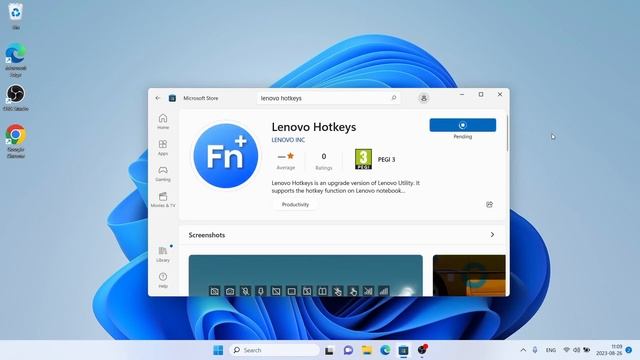Viewport: 640px width, 360px height.
Task: Open the Chat app on taskbar
Action: tap(348, 350)
